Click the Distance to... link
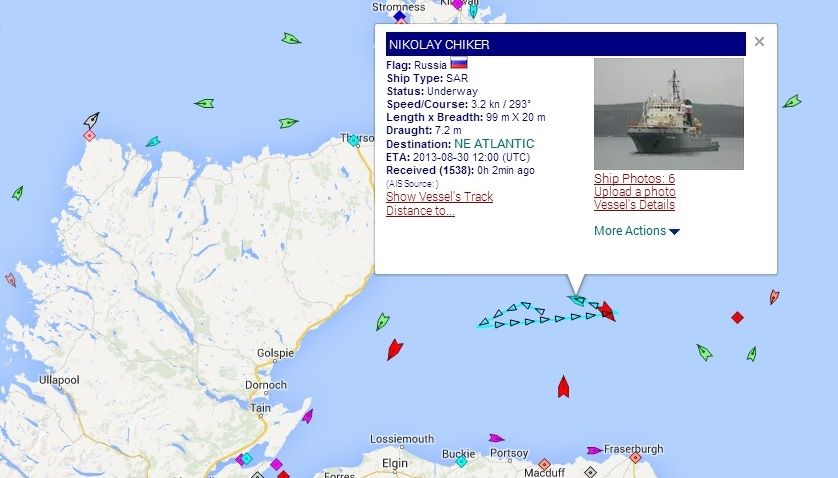838x478 pixels. (420, 211)
